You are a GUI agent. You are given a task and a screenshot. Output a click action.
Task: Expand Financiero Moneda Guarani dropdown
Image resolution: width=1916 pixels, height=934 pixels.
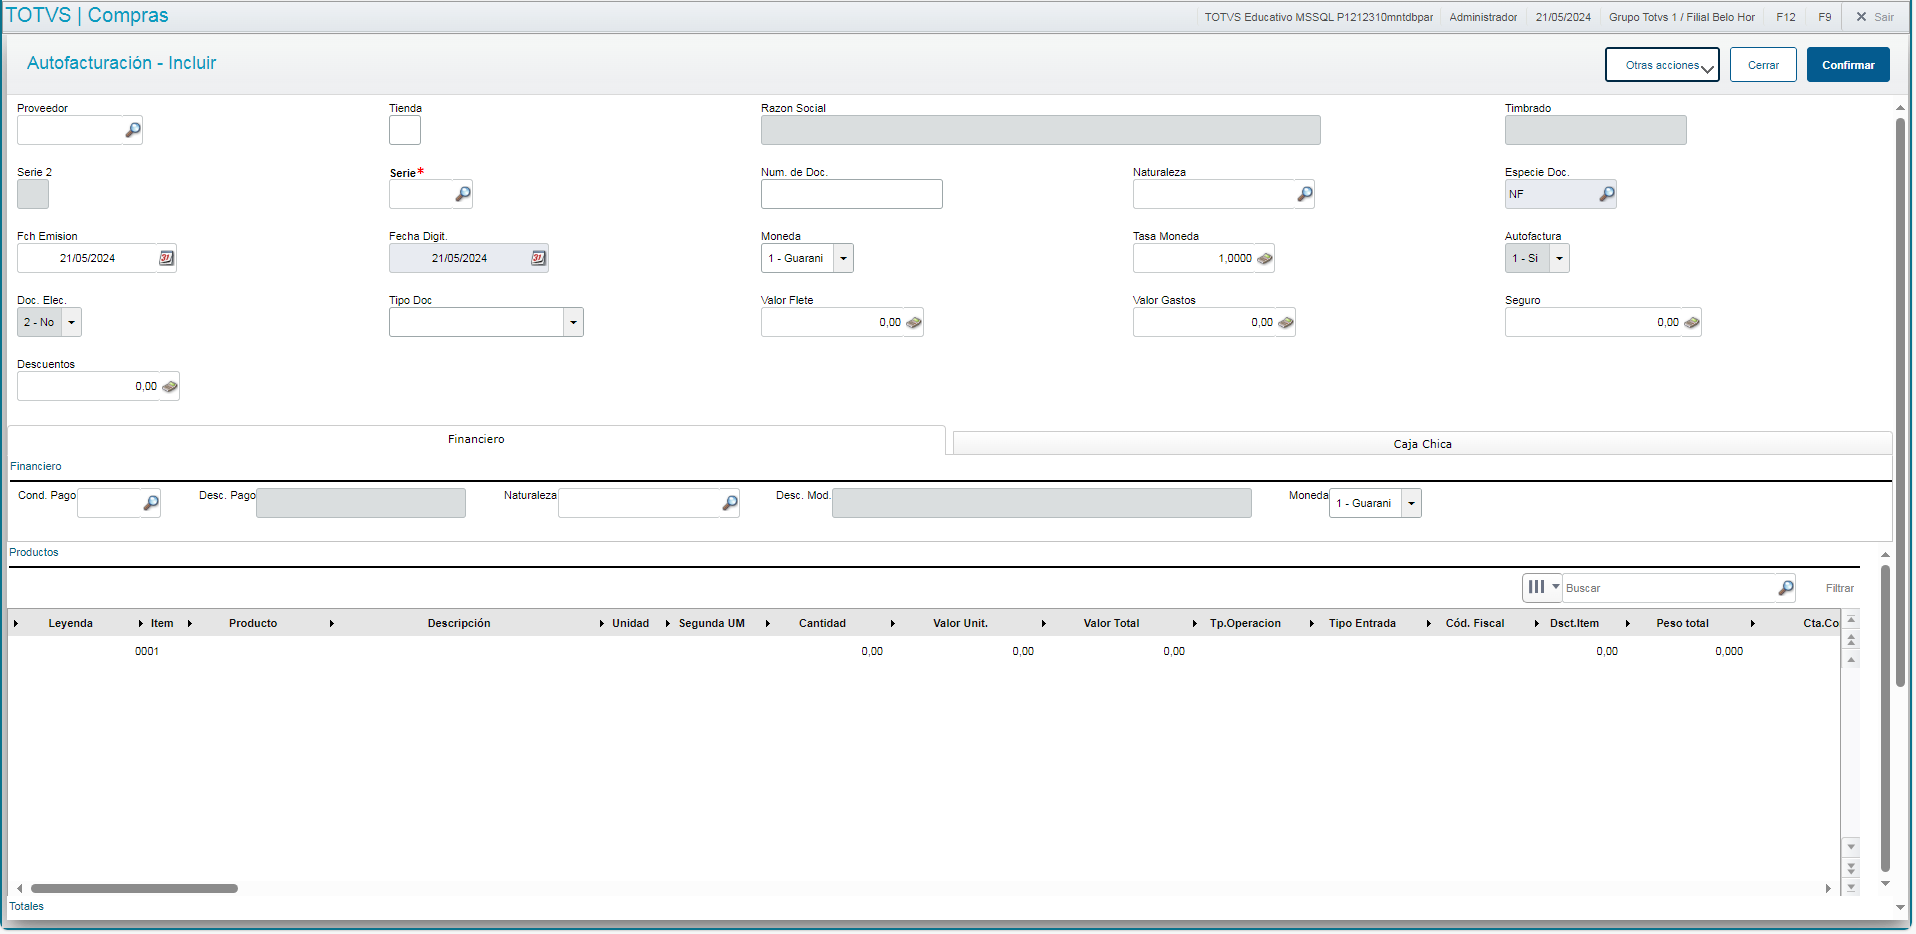[1412, 503]
